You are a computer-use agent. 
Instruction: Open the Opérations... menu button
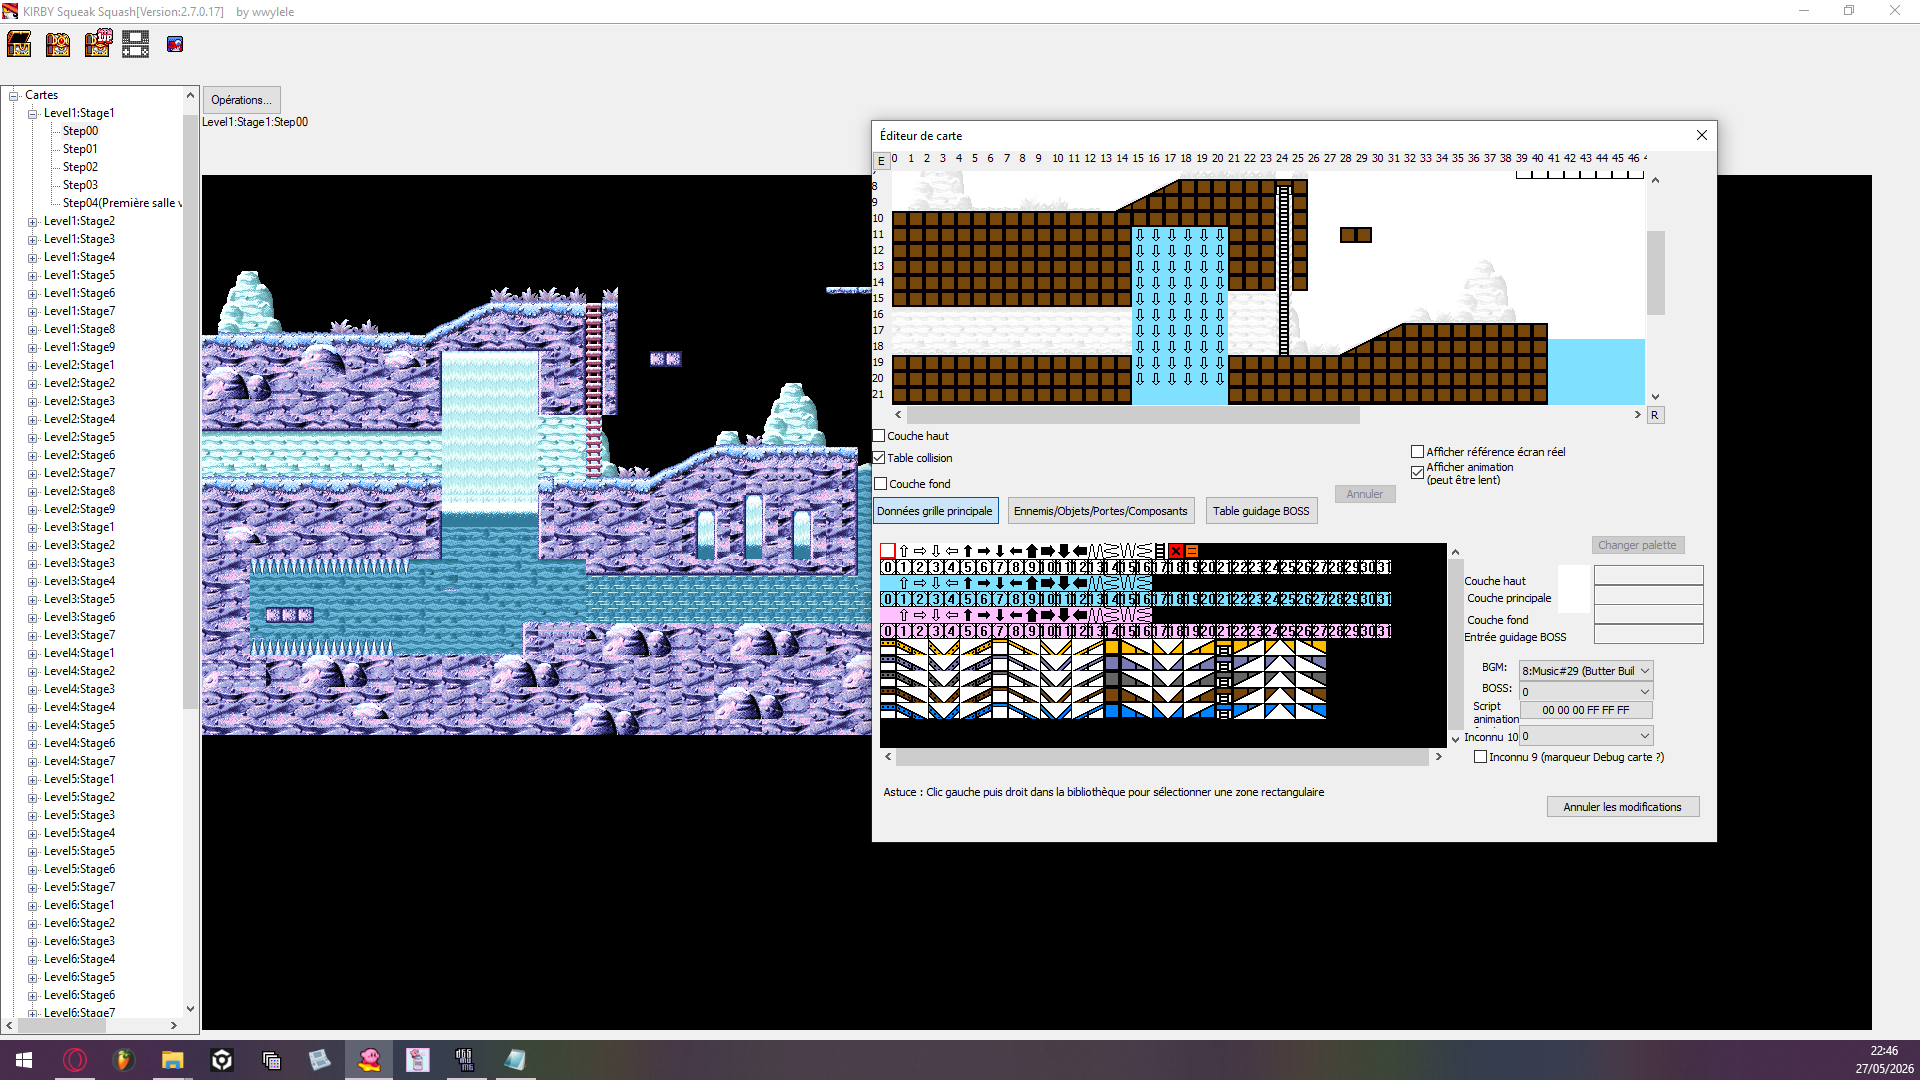click(x=241, y=100)
